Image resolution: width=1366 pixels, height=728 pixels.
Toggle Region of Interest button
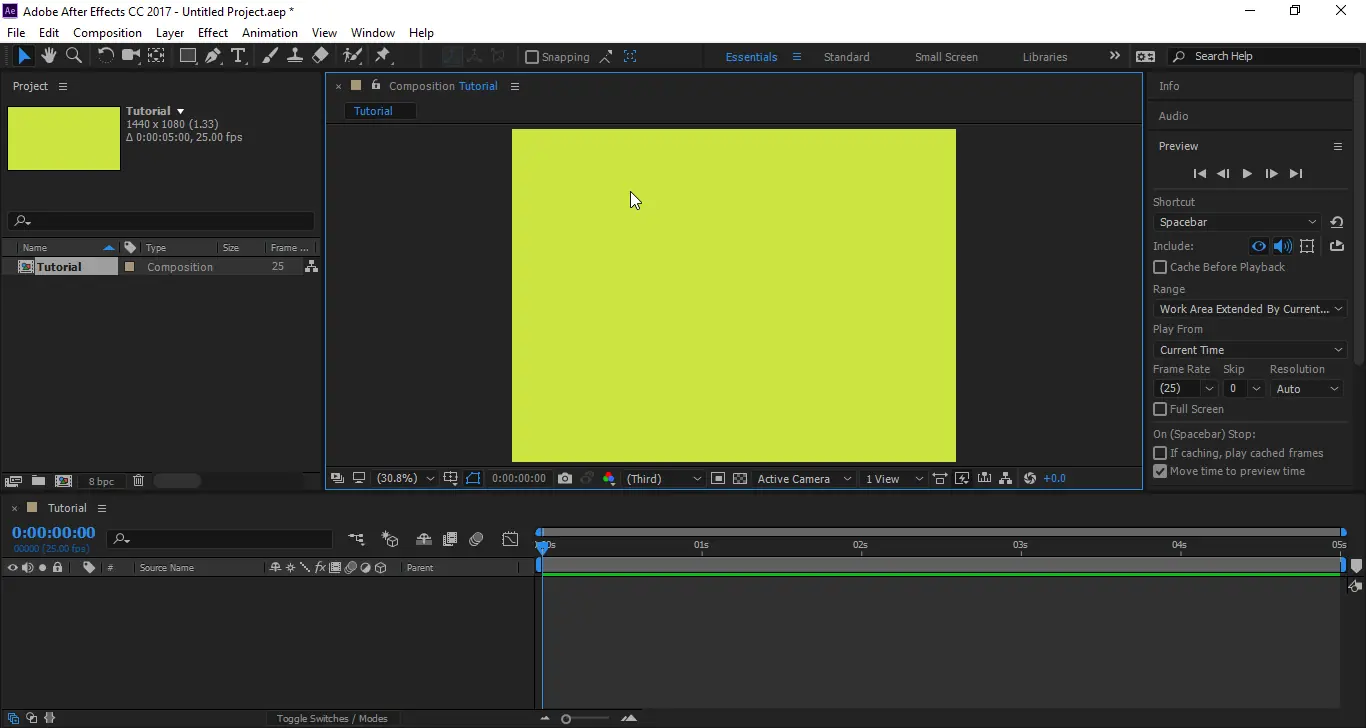(x=718, y=479)
